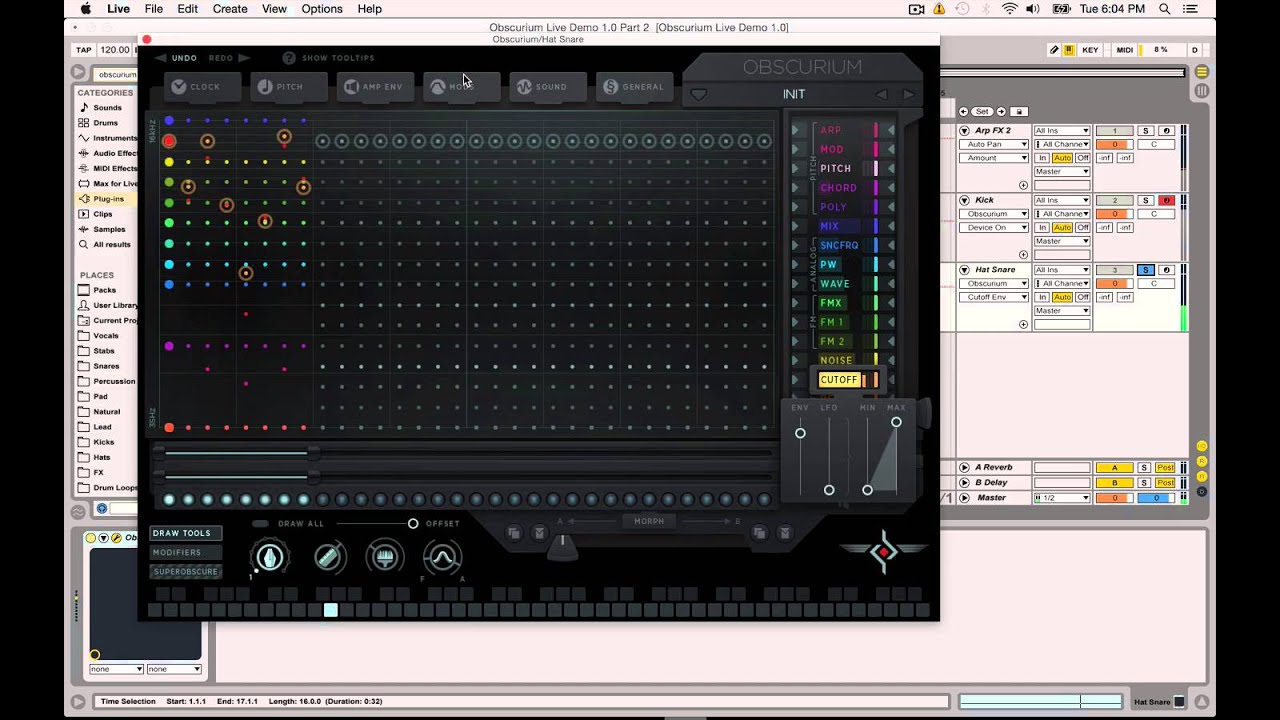Click the add automation lane plus on Kick track
This screenshot has height=720, width=1280.
1023,255
